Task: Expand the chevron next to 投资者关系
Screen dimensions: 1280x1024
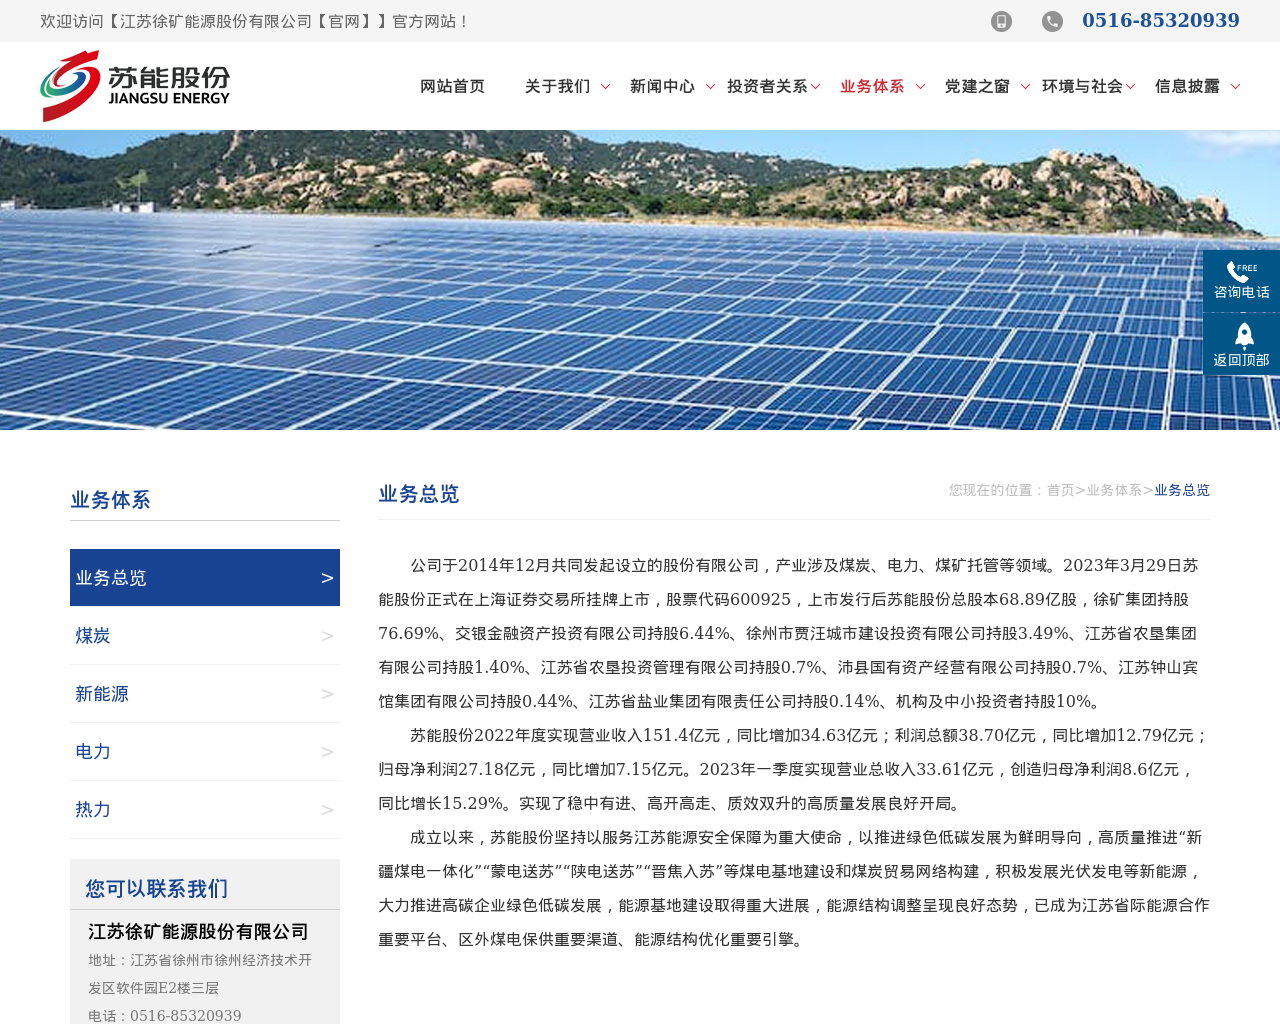Action: point(815,87)
